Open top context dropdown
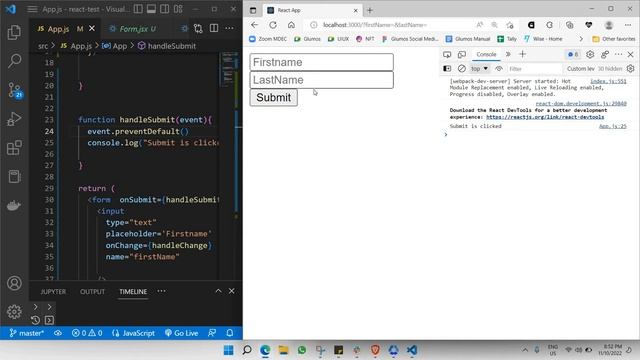Screen dimensions: 640x360 coord(479,69)
